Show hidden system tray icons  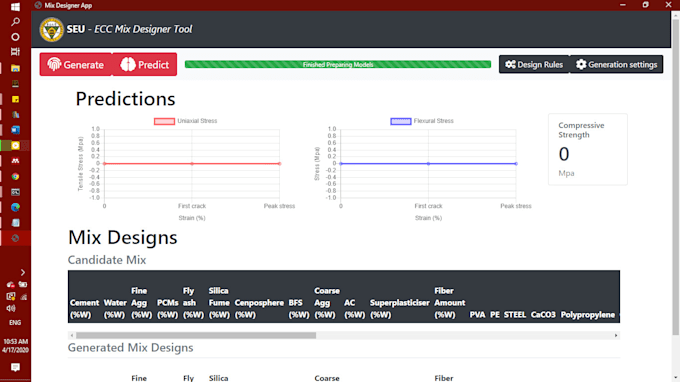point(23,272)
